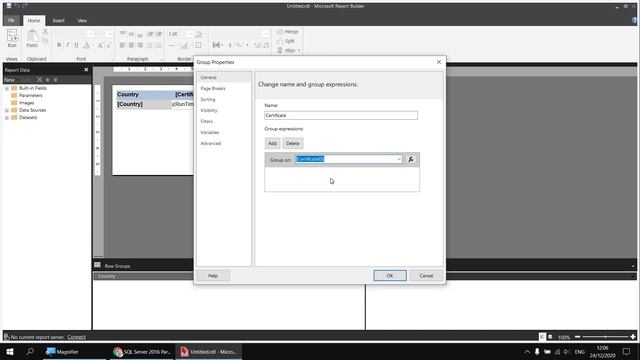The width and height of the screenshot is (640, 360).
Task: Click the Help button in dialog
Action: [213, 276]
